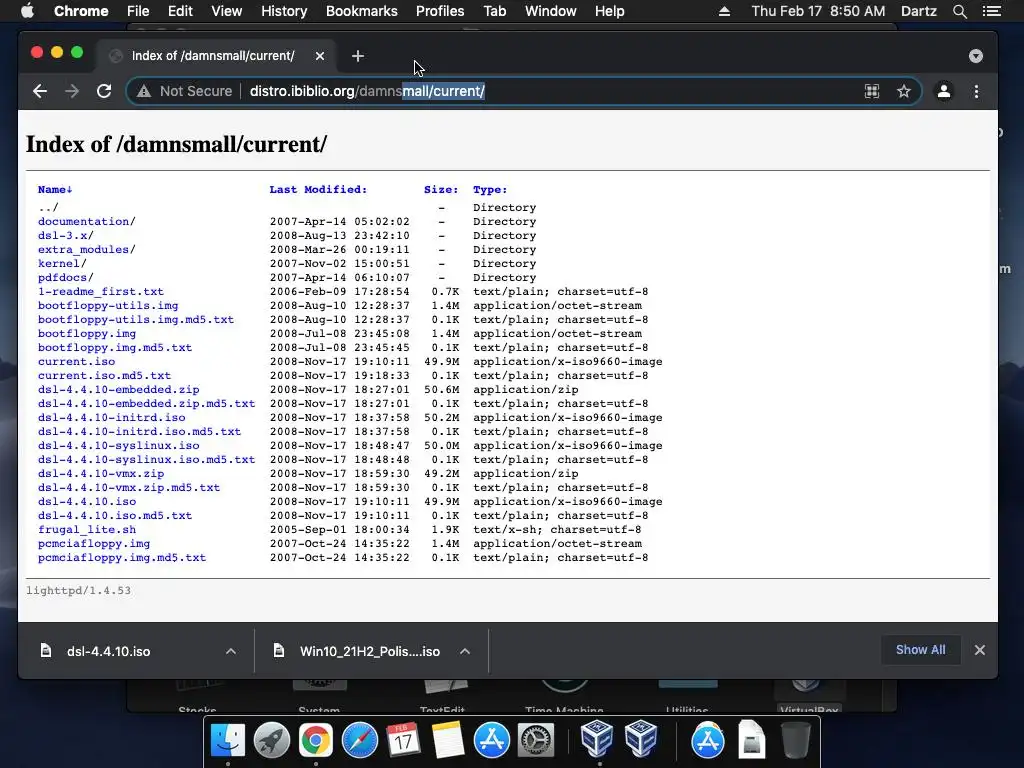The height and width of the screenshot is (768, 1024).
Task: Open the downloaded Win10_21H2_Polis iso file
Action: [x=370, y=652]
